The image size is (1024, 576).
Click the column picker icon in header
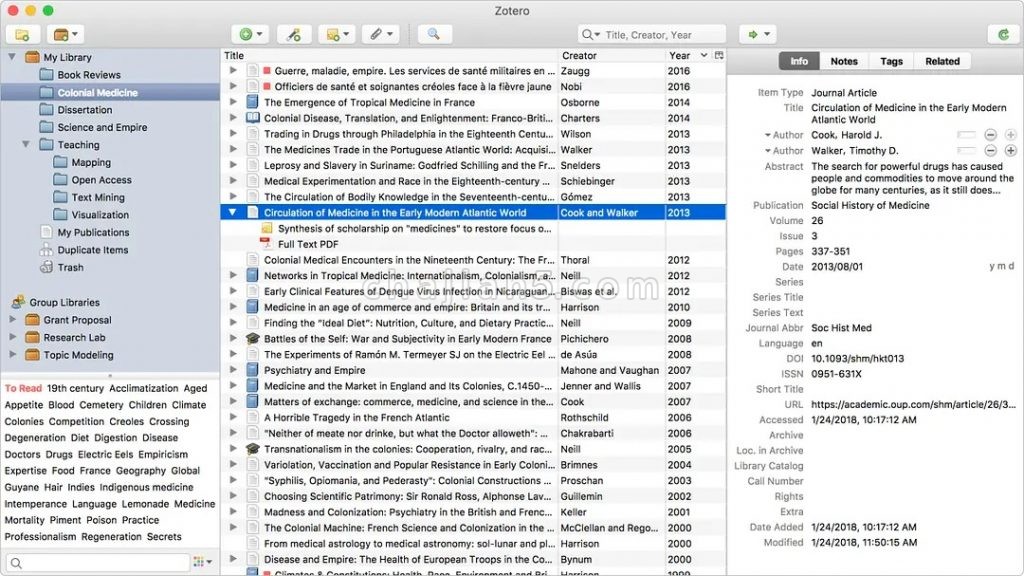(719, 56)
